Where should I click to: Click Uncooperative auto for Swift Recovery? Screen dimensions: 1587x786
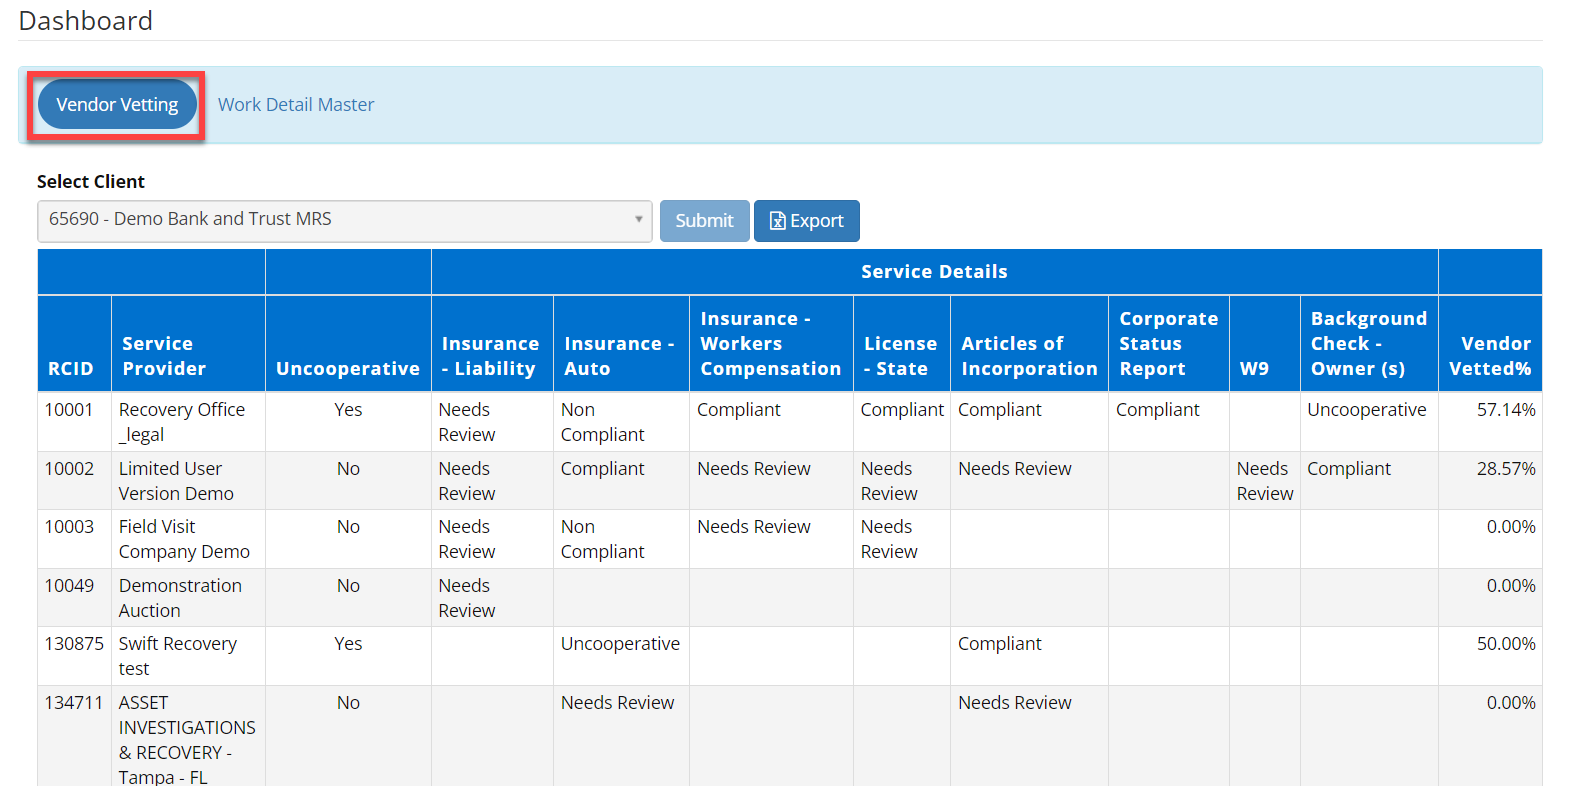click(x=621, y=656)
